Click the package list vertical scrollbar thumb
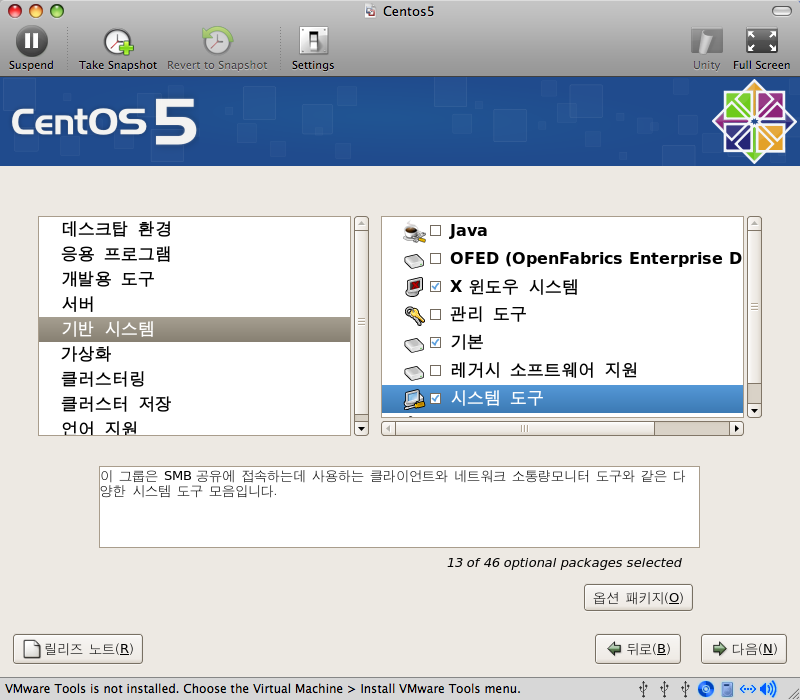The height and width of the screenshot is (700, 800). click(754, 307)
